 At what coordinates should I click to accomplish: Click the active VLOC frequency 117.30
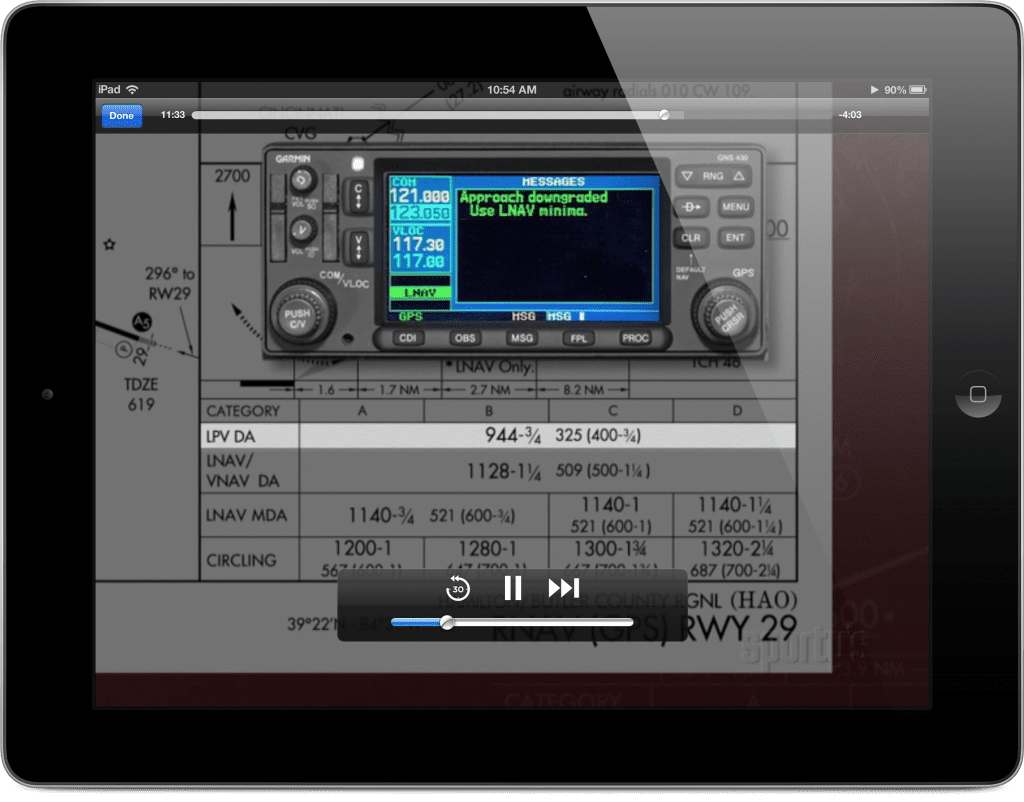[419, 244]
